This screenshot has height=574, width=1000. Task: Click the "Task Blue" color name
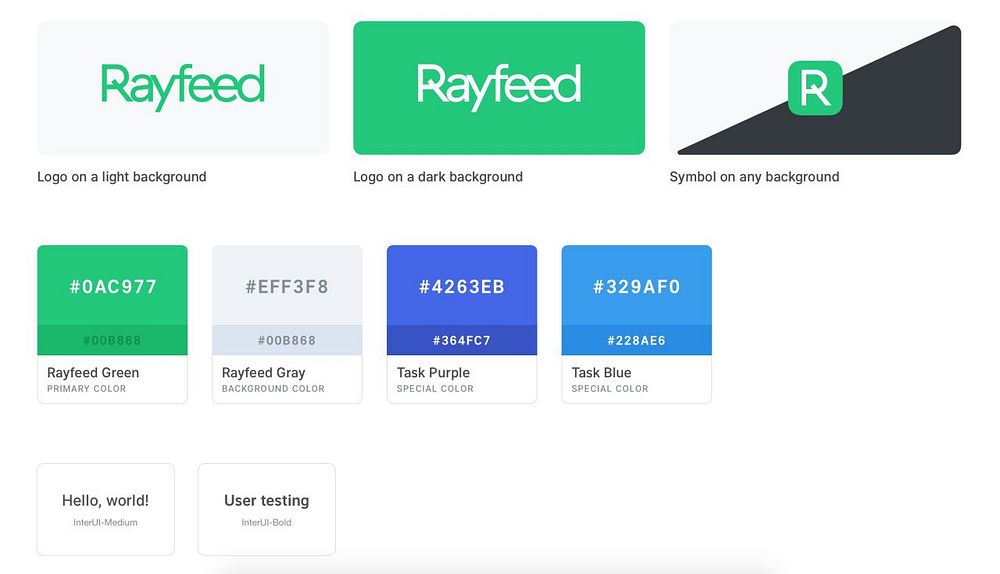click(x=602, y=373)
